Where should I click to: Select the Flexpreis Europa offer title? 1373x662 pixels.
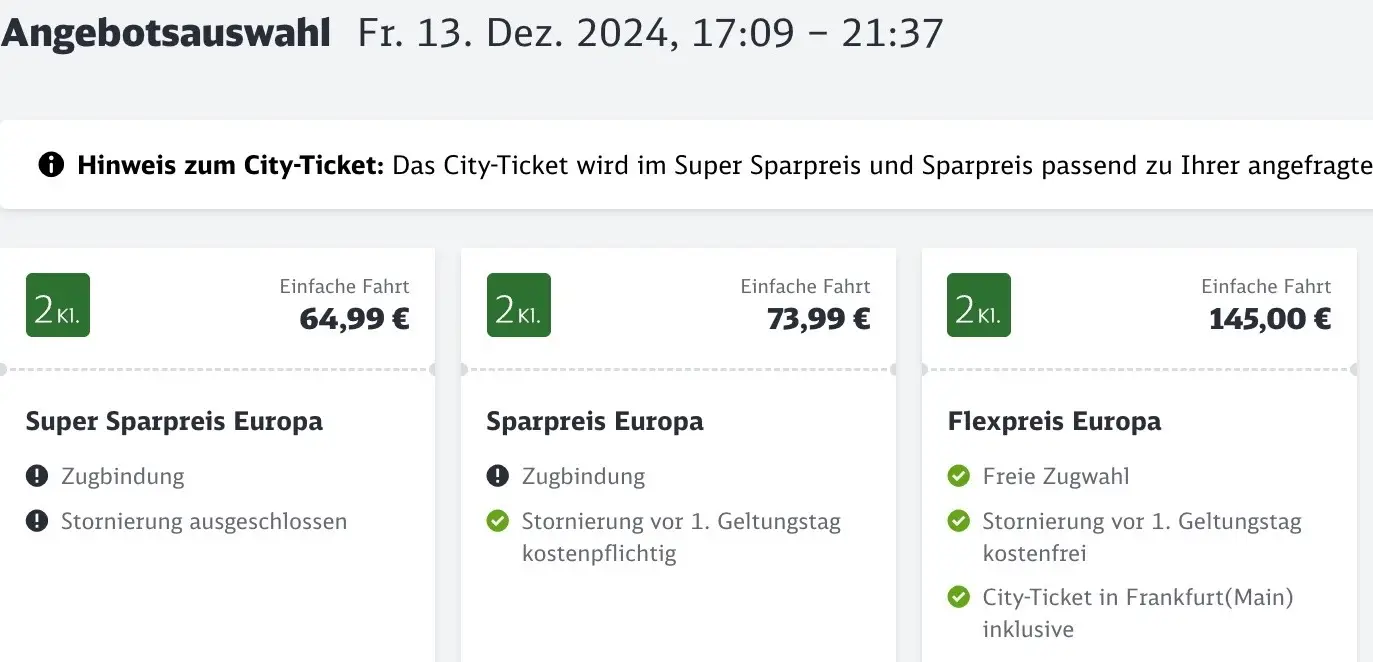pos(1054,421)
